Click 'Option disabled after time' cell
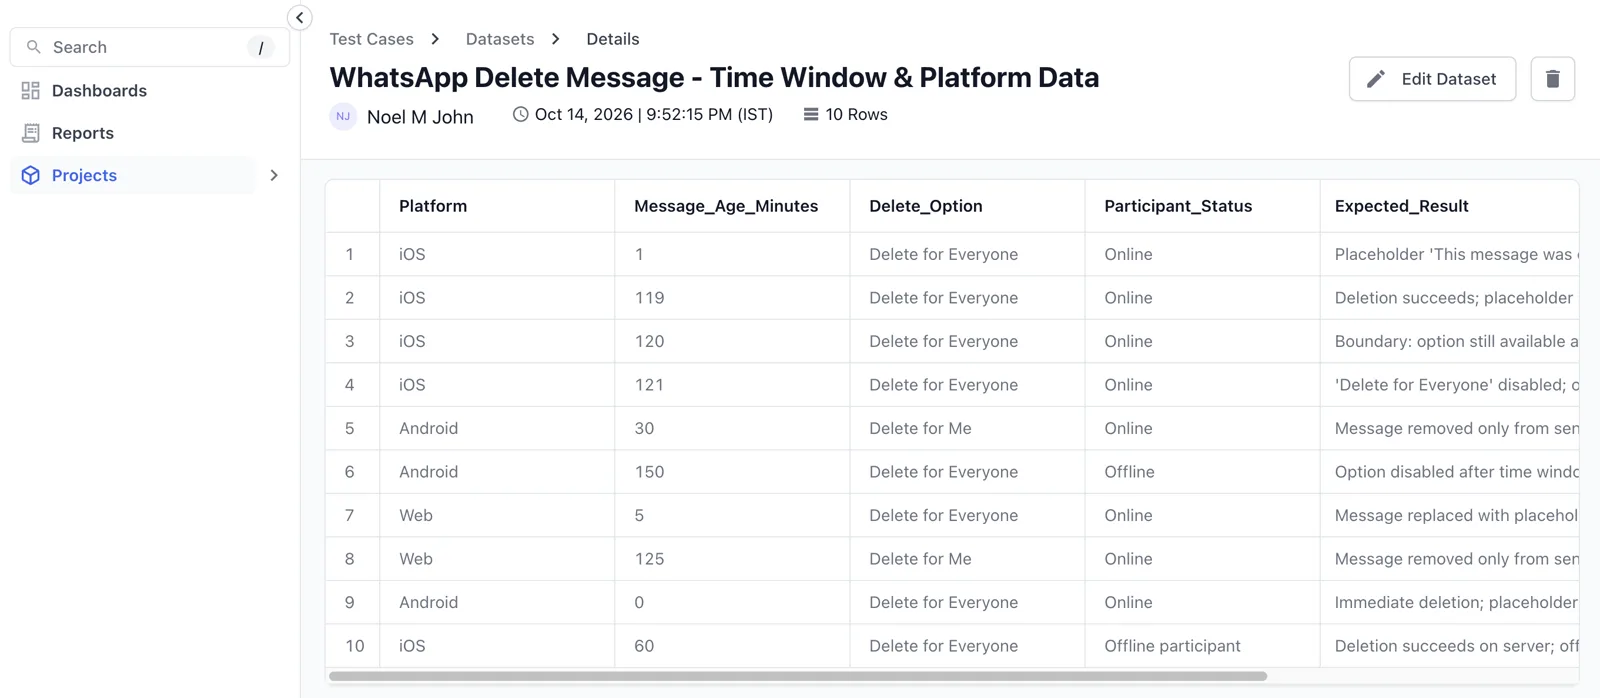The image size is (1600, 698). tap(1449, 472)
